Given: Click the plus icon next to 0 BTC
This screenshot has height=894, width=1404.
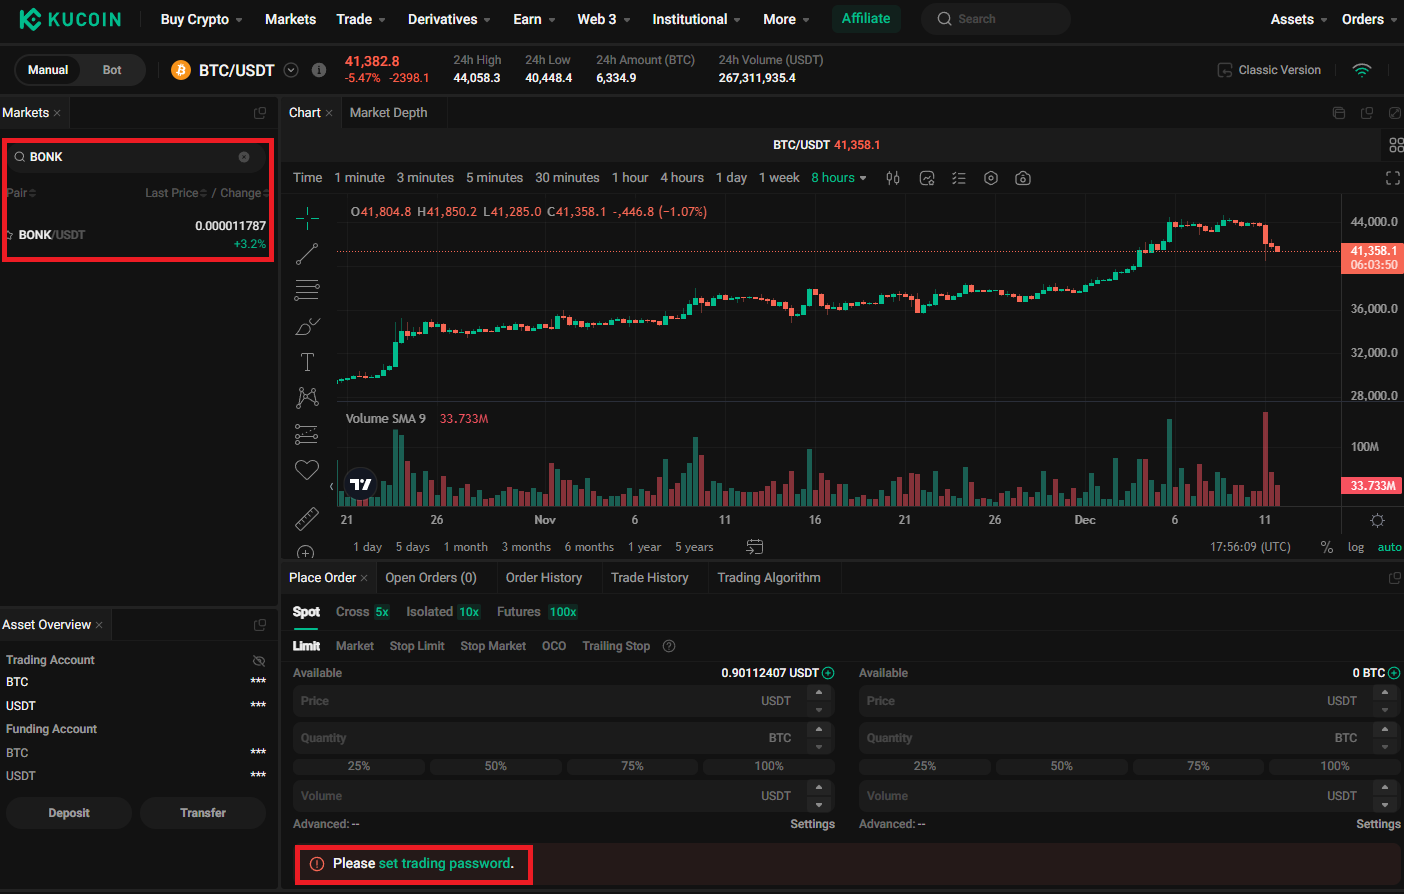Looking at the screenshot, I should 1394,673.
